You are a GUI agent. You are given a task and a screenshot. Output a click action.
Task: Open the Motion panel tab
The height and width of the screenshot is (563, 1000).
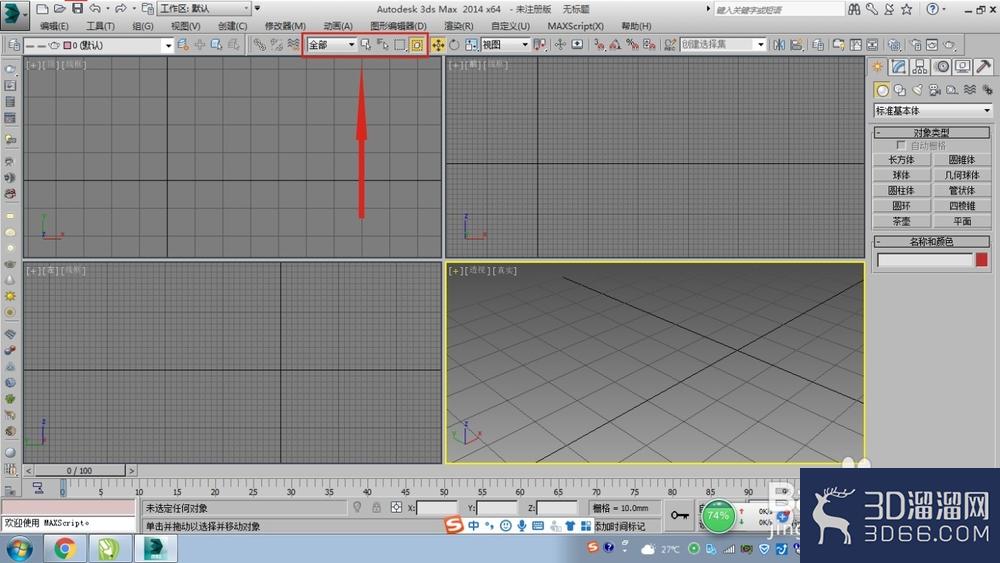(x=942, y=66)
